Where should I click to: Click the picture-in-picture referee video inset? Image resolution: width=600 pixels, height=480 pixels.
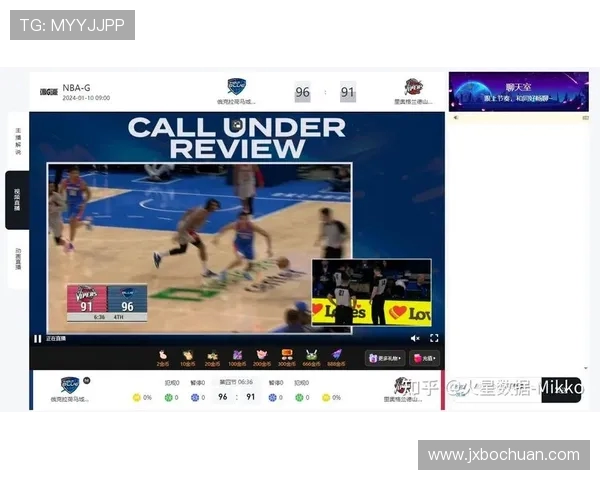[x=371, y=292]
